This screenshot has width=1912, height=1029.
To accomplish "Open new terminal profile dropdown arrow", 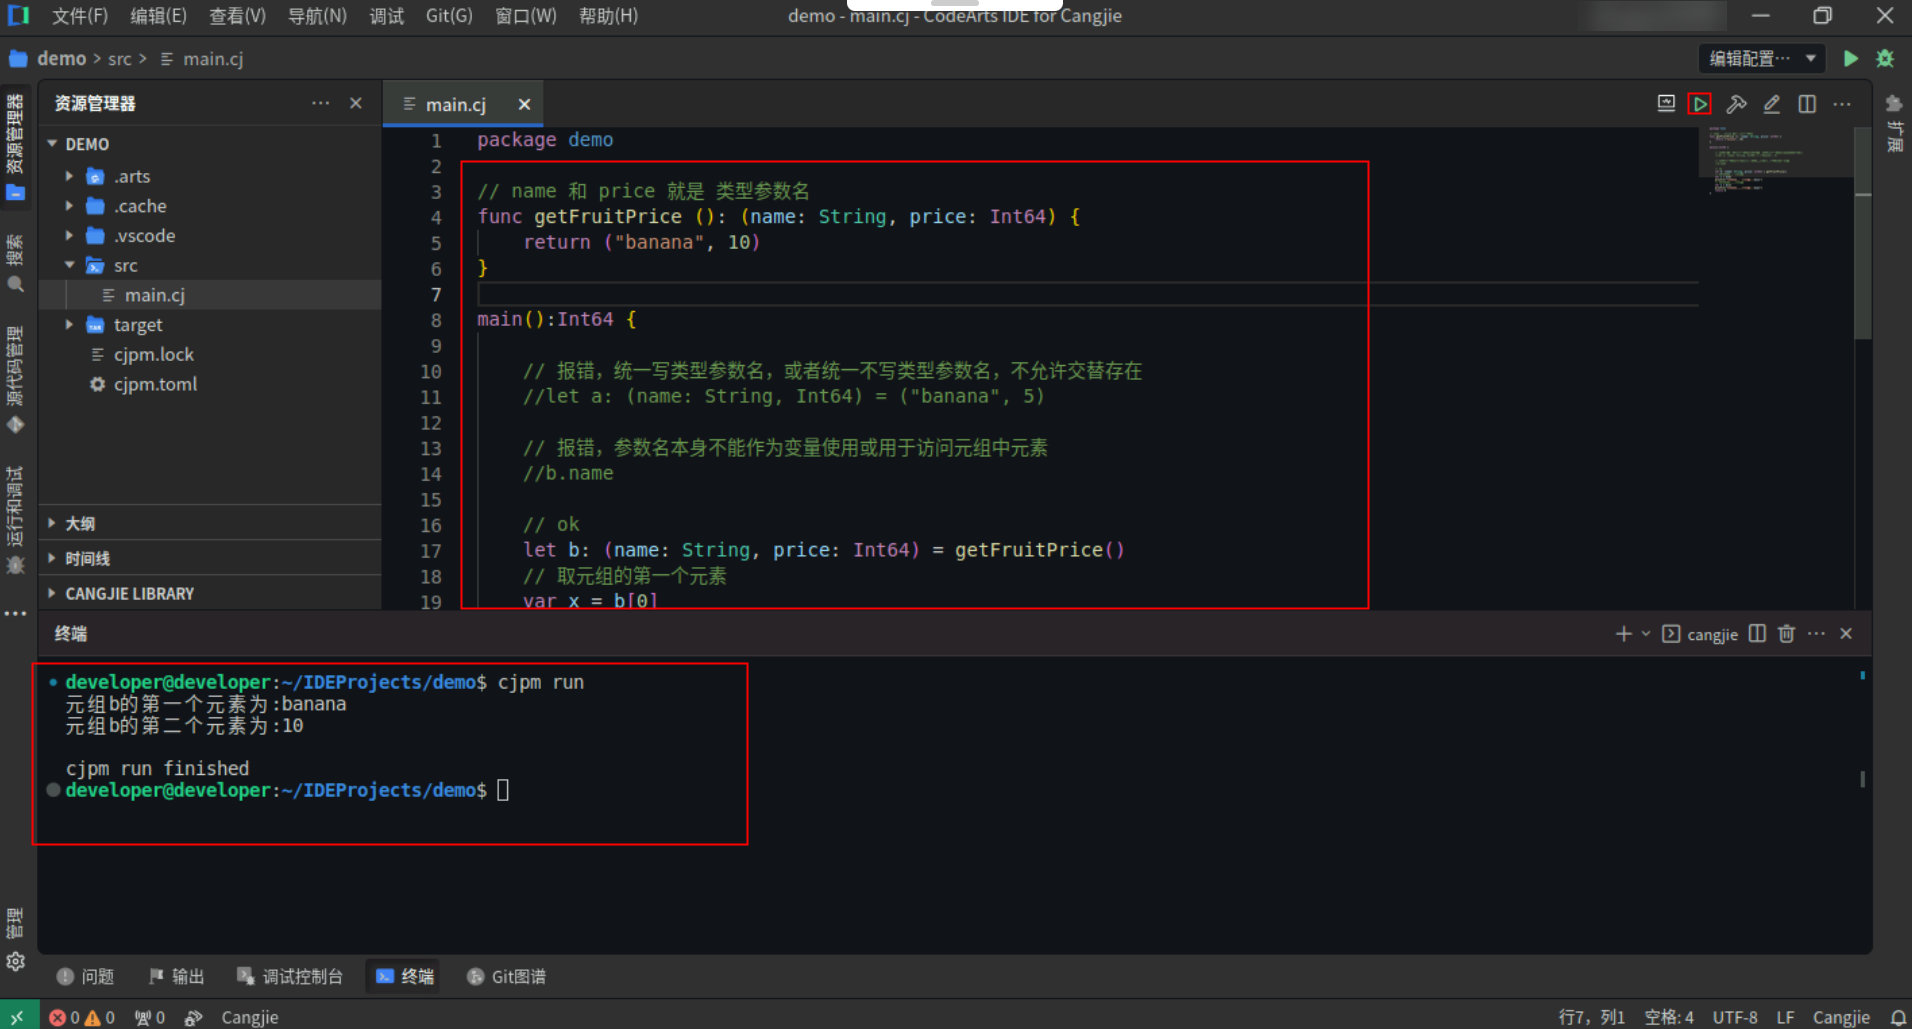I will (x=1646, y=634).
